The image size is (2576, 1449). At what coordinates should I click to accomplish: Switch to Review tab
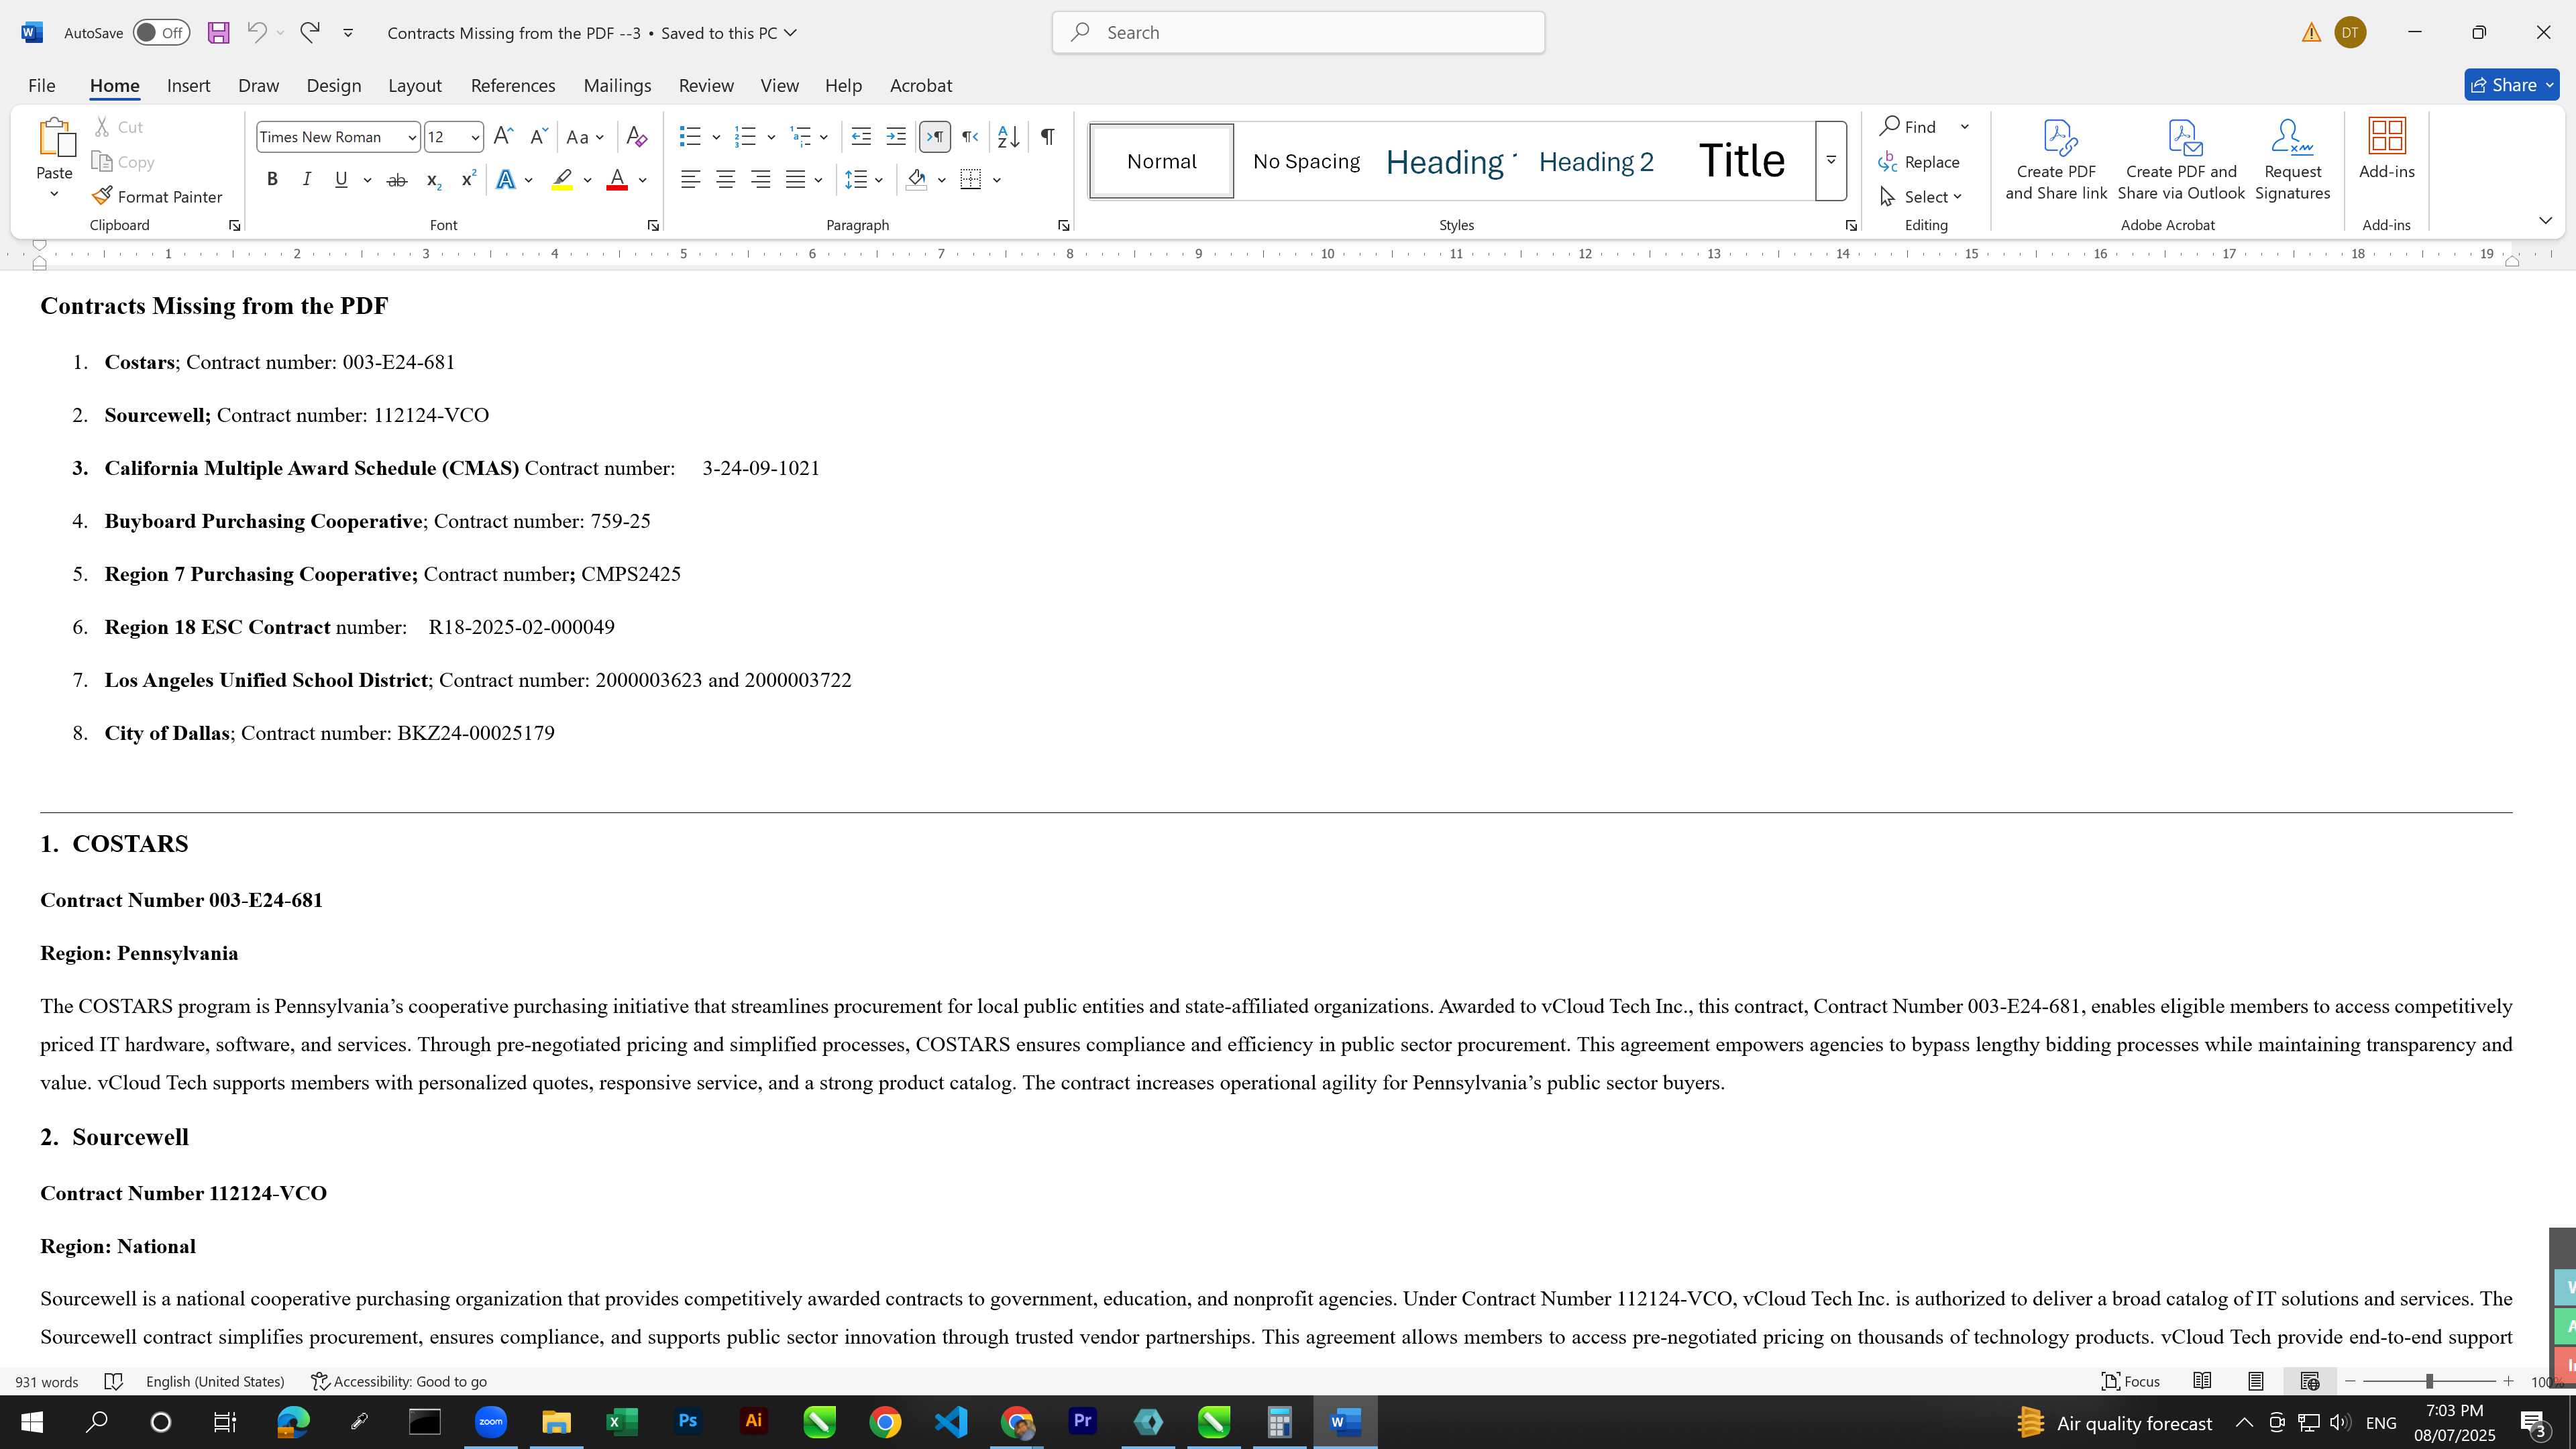click(x=706, y=86)
